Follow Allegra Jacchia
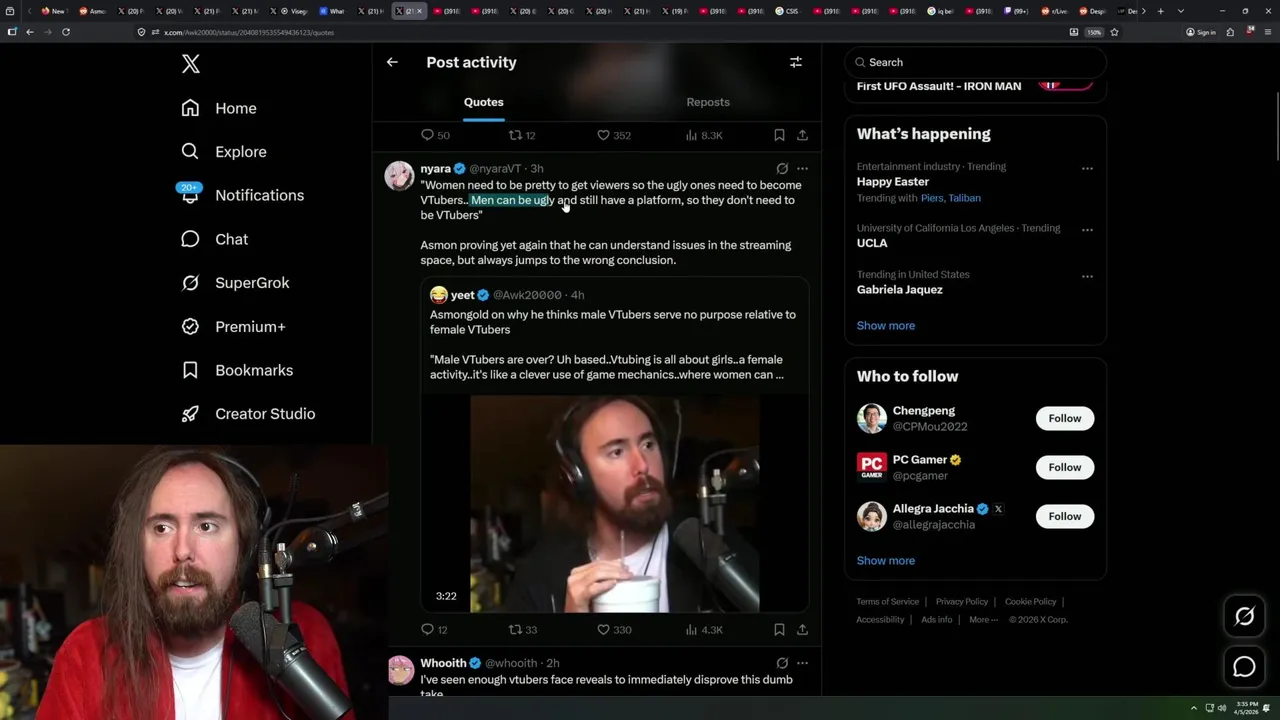The width and height of the screenshot is (1280, 720). coord(1065,516)
